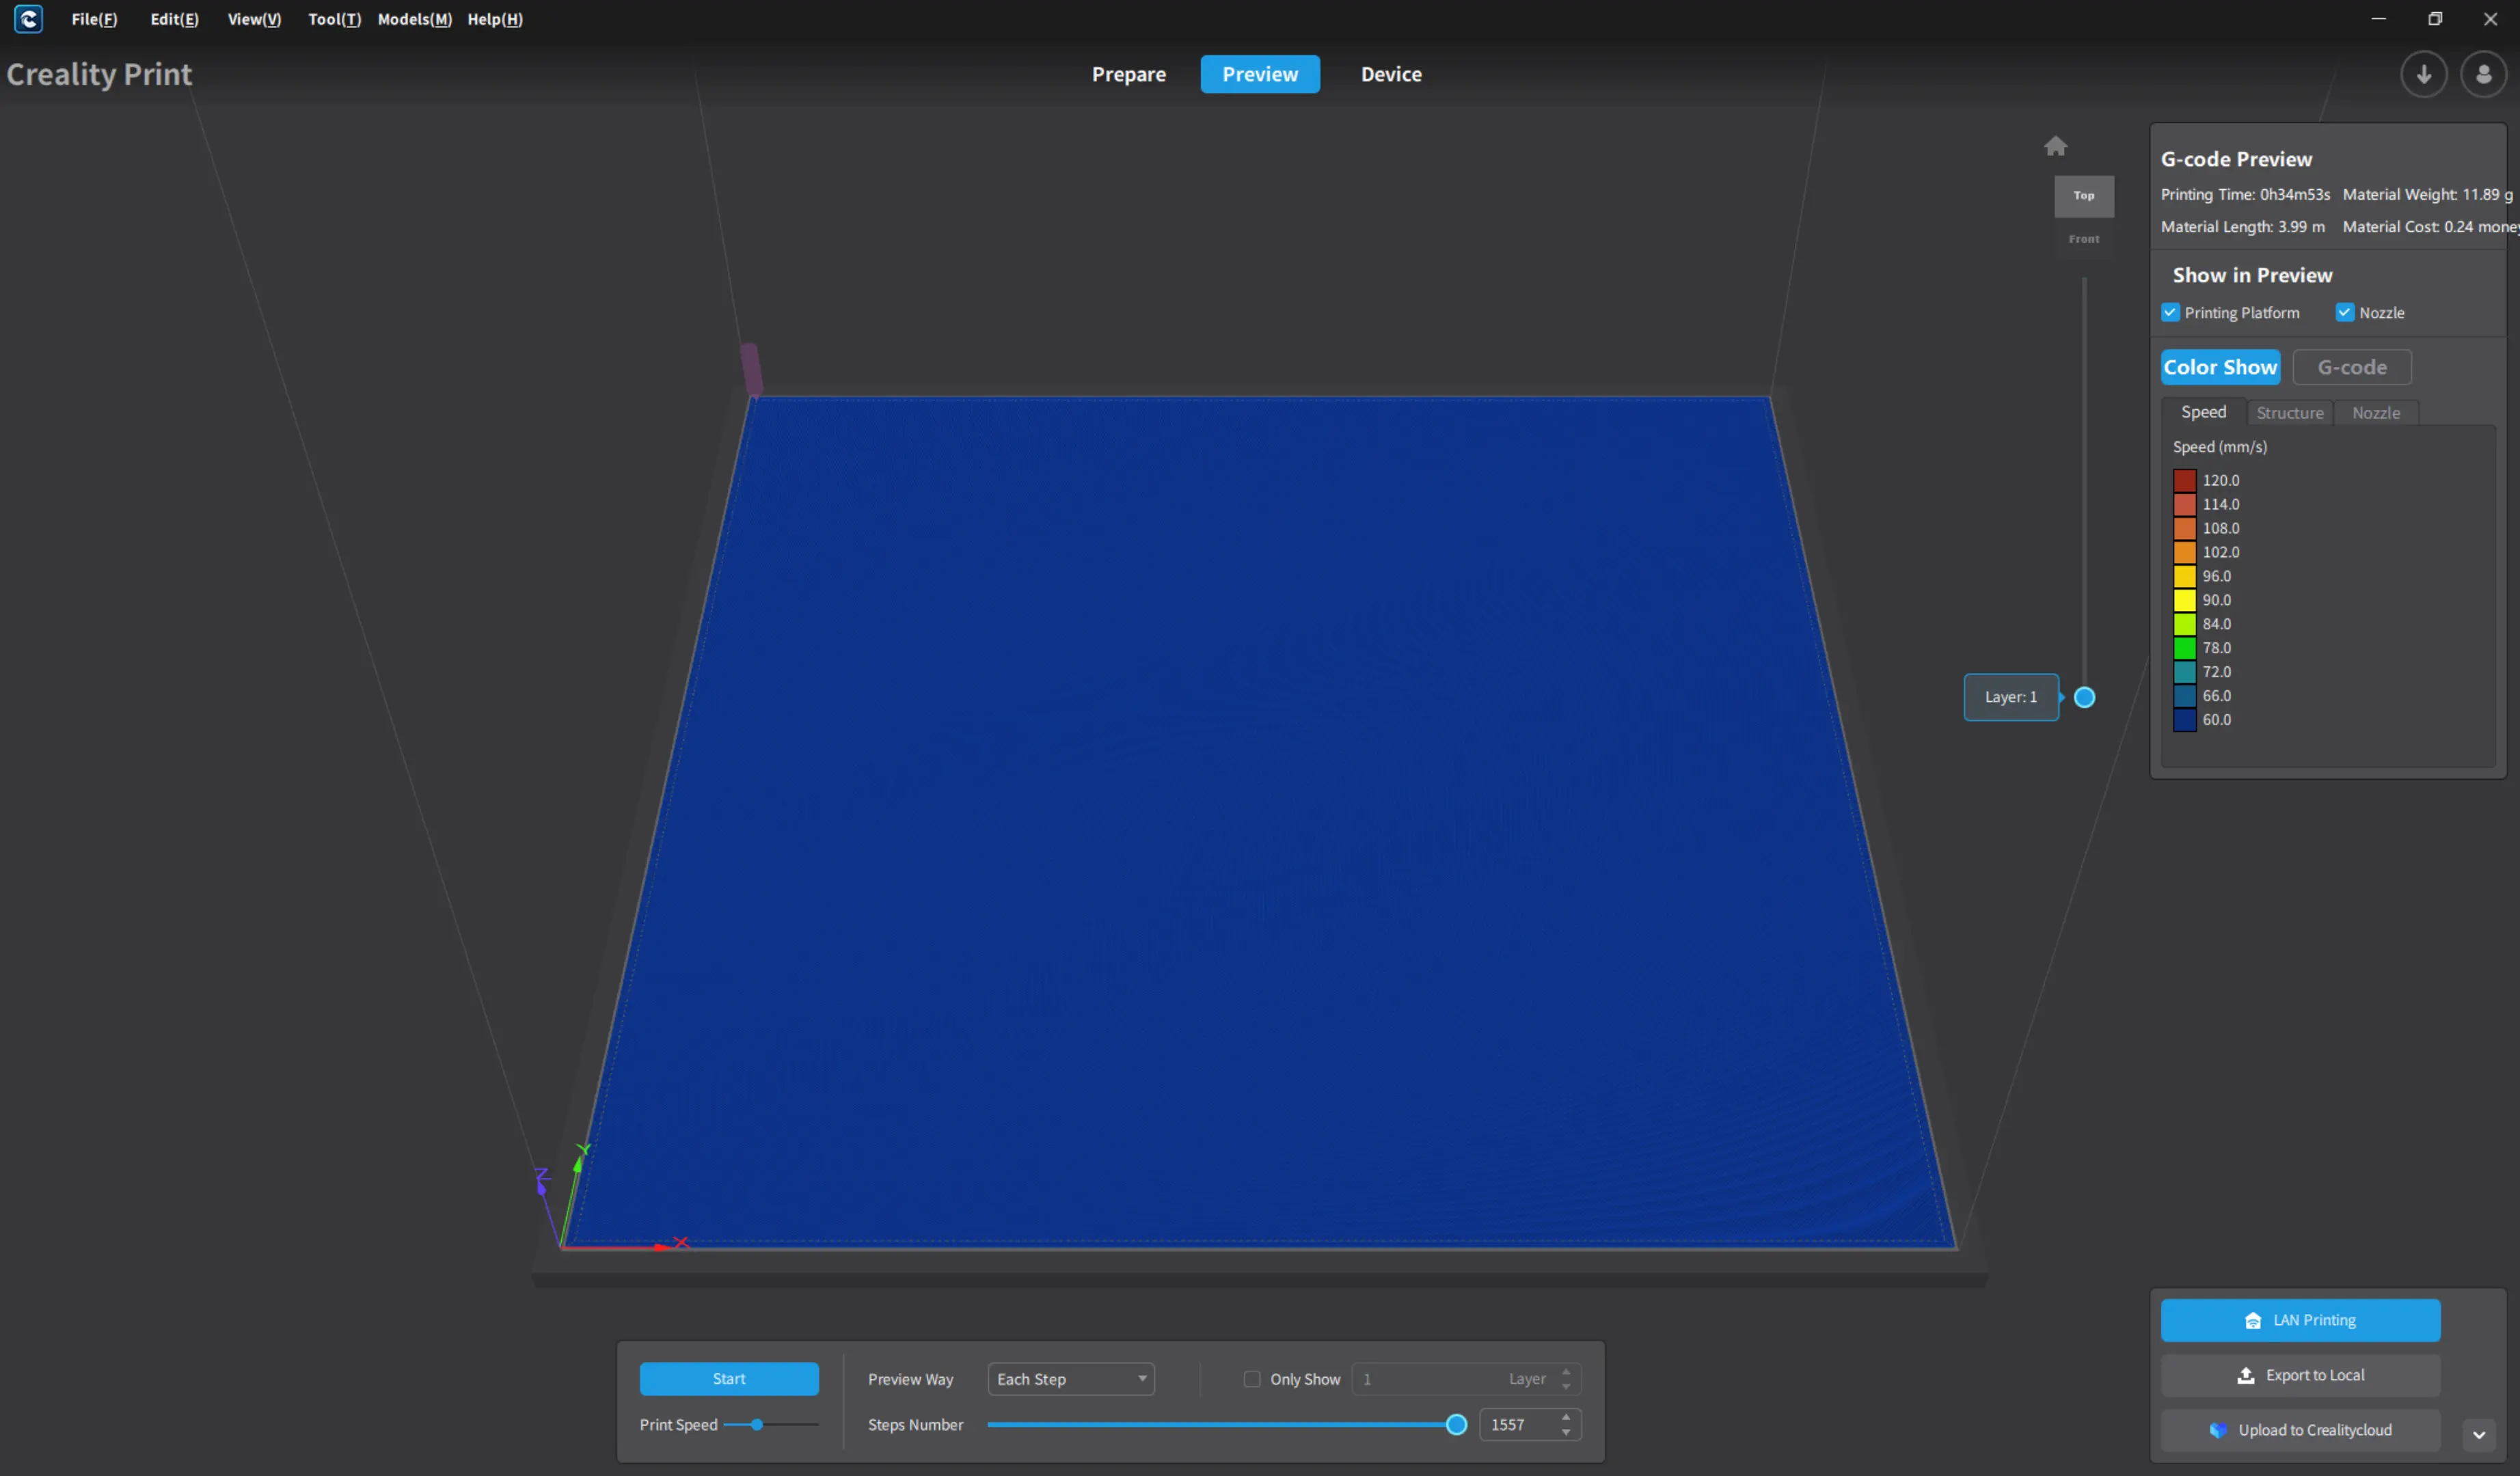This screenshot has height=1476, width=2520.
Task: Enable the Only Show checkbox
Action: tap(1251, 1379)
